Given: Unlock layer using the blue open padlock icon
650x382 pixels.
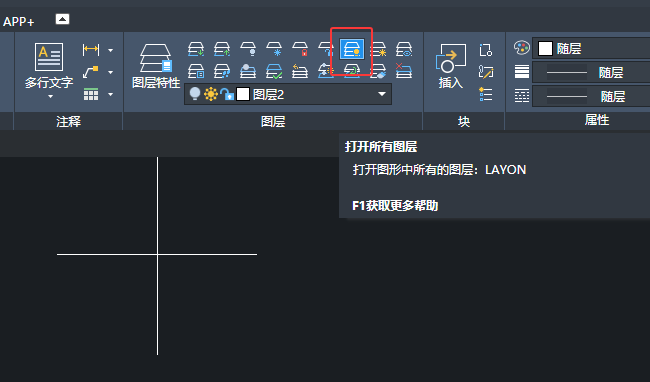Looking at the screenshot, I should [326, 49].
